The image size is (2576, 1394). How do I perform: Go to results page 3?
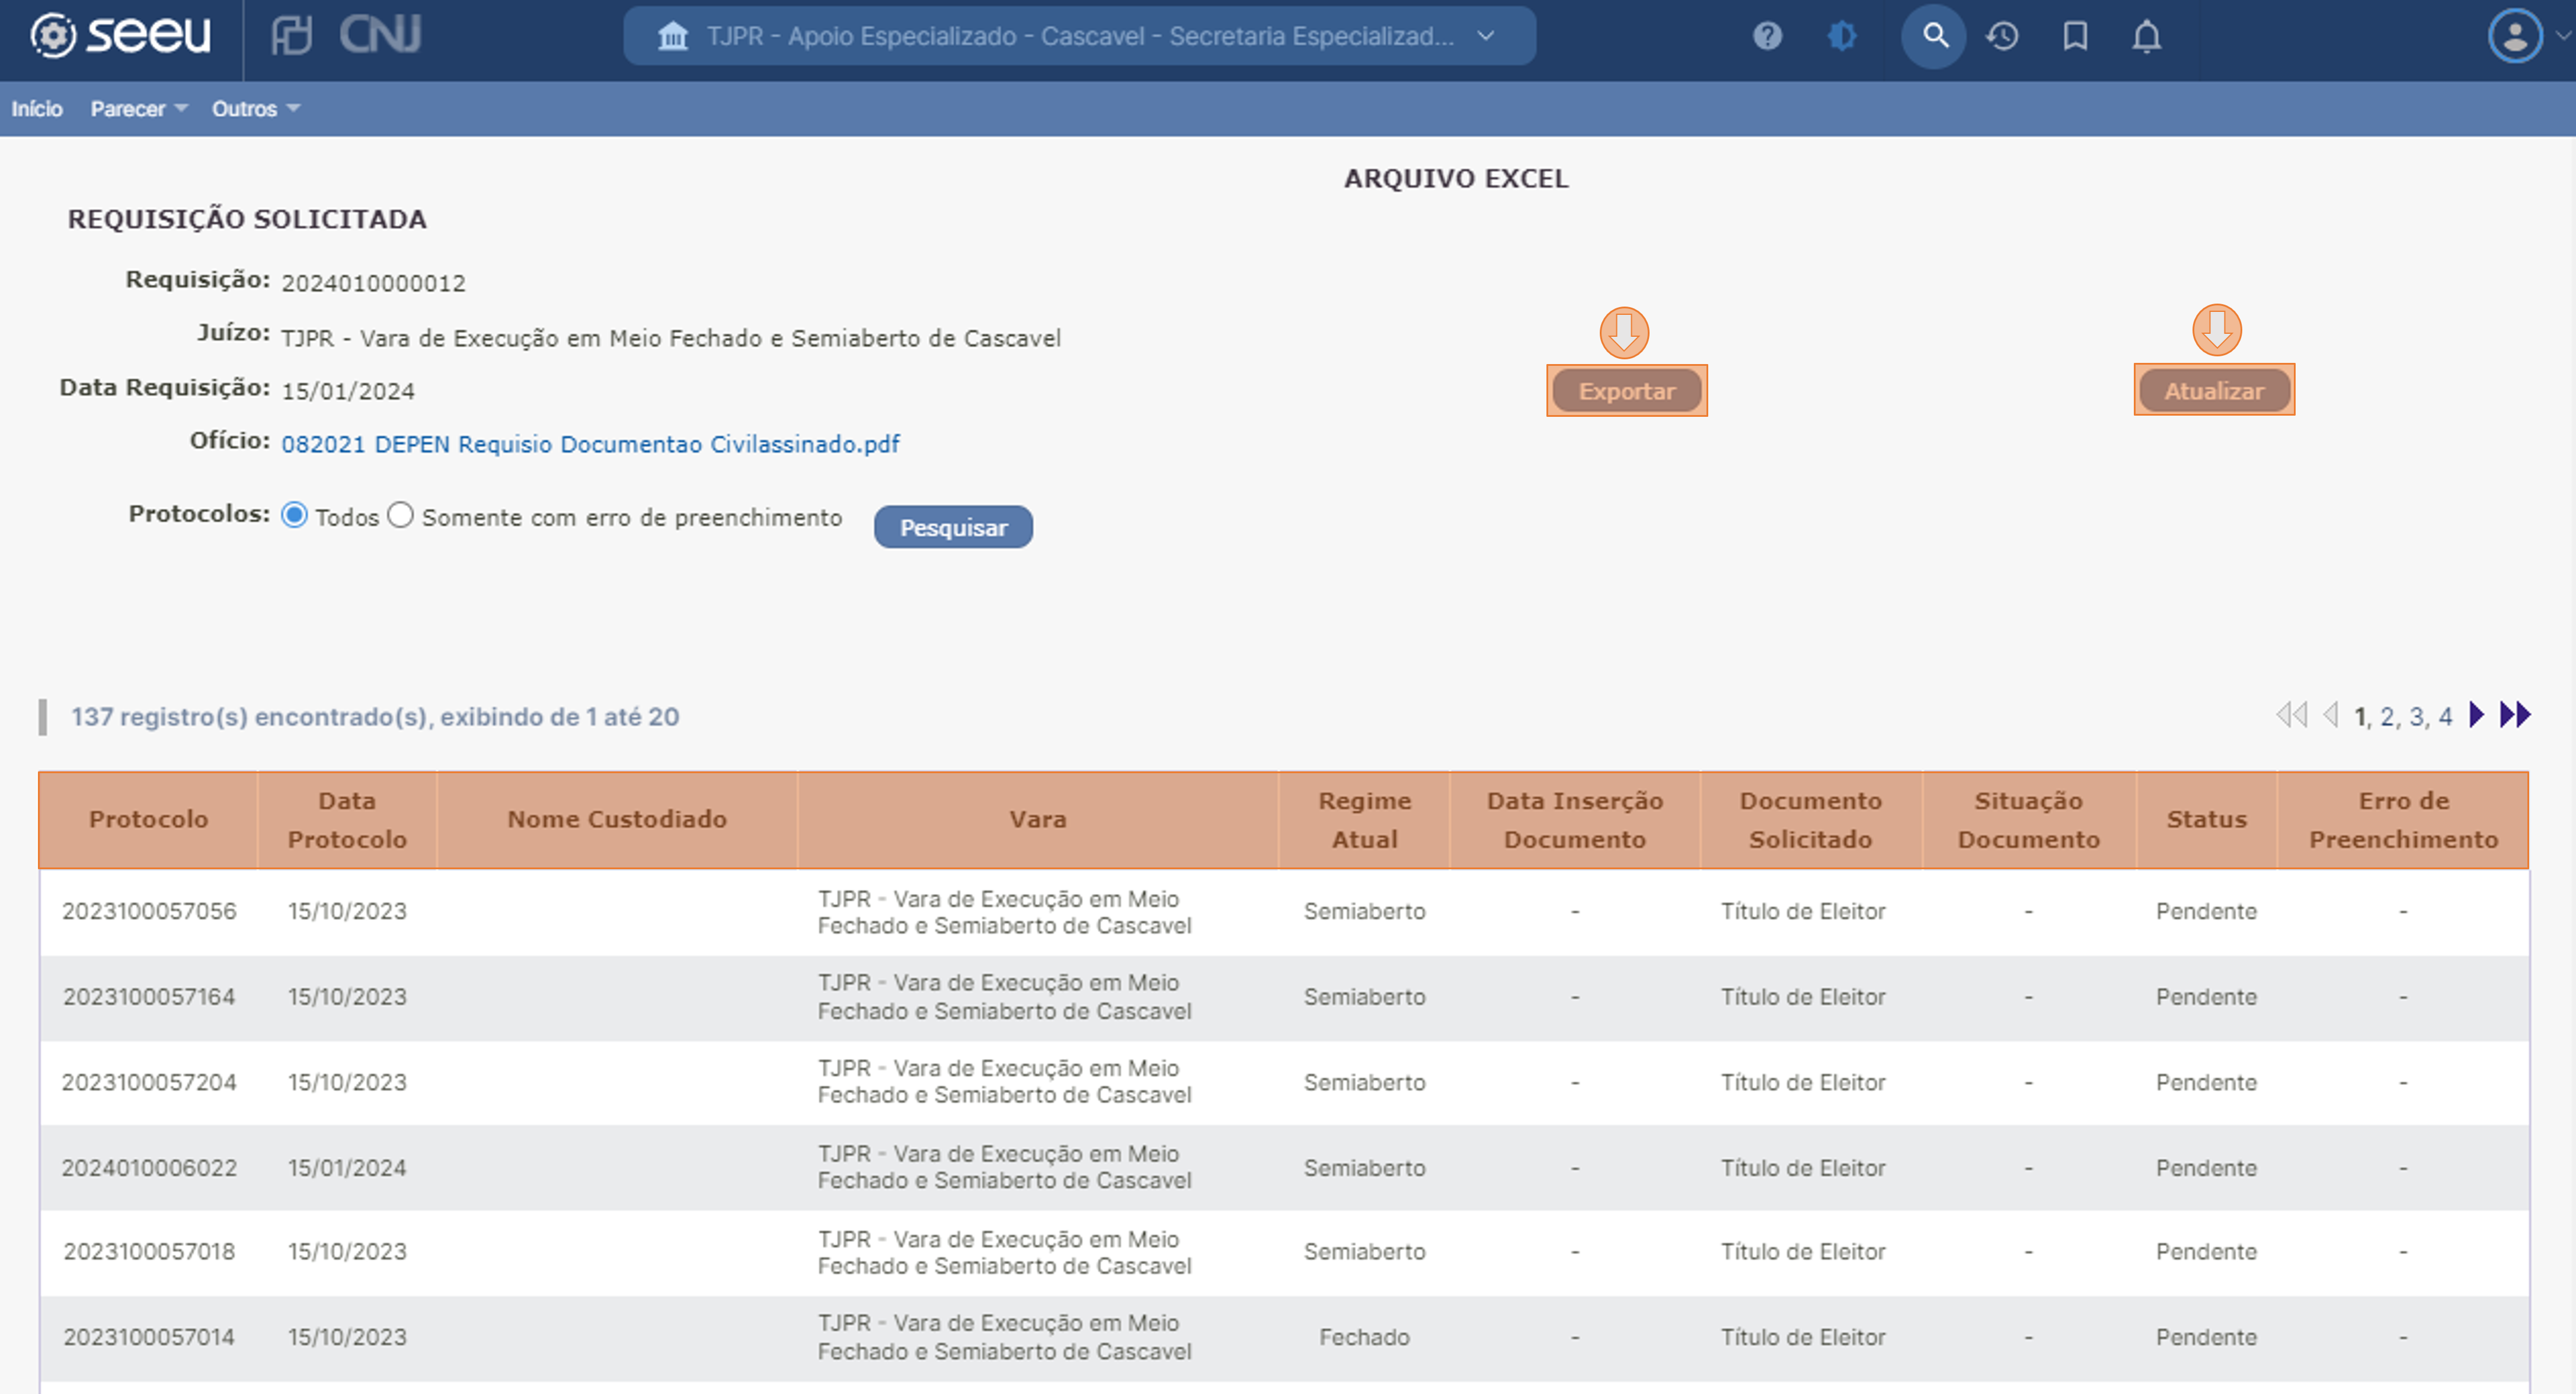point(2415,717)
